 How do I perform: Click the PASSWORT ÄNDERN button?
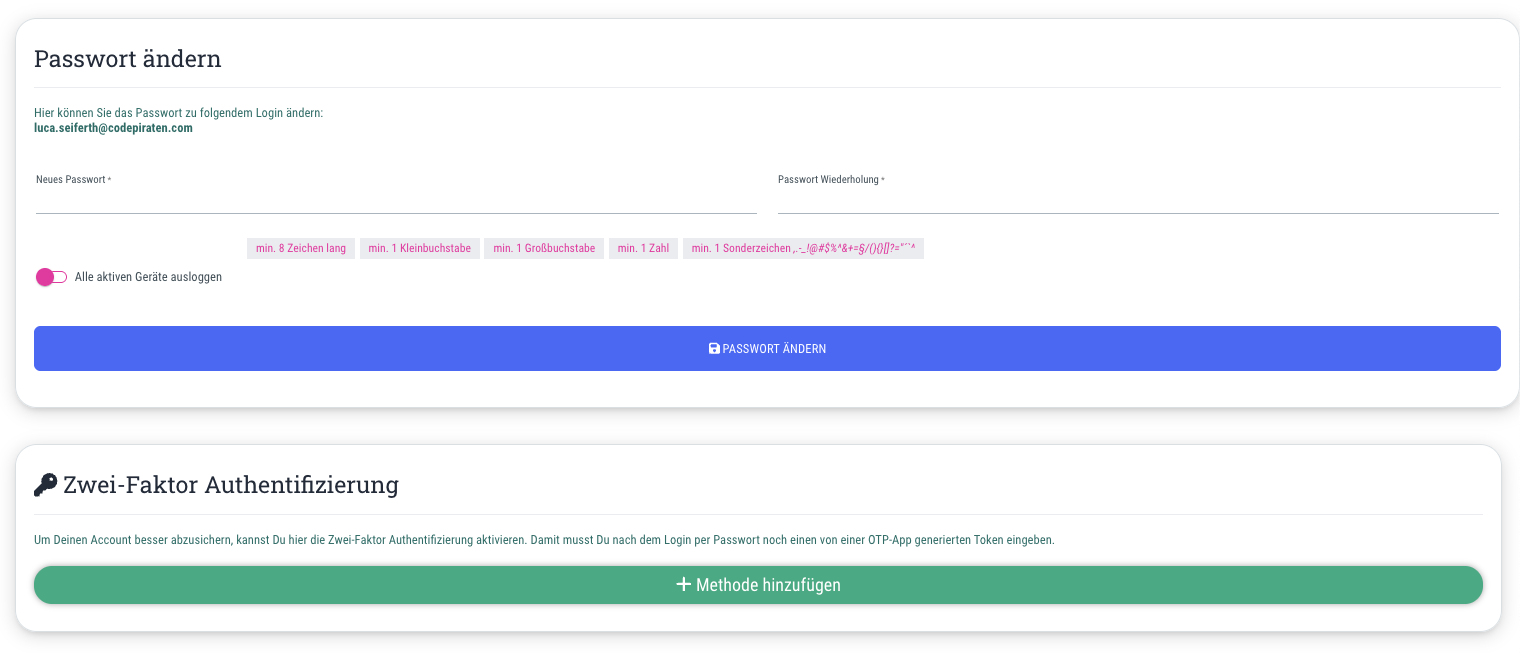tap(767, 348)
